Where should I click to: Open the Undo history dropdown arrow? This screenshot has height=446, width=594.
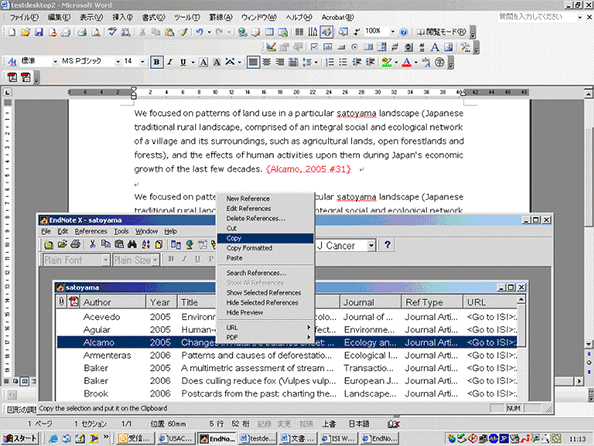[x=209, y=32]
